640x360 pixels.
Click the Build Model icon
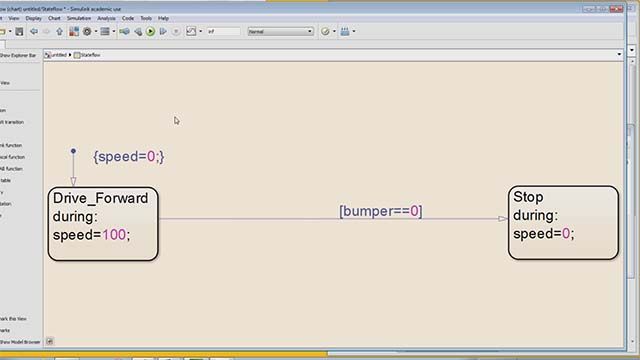point(345,31)
